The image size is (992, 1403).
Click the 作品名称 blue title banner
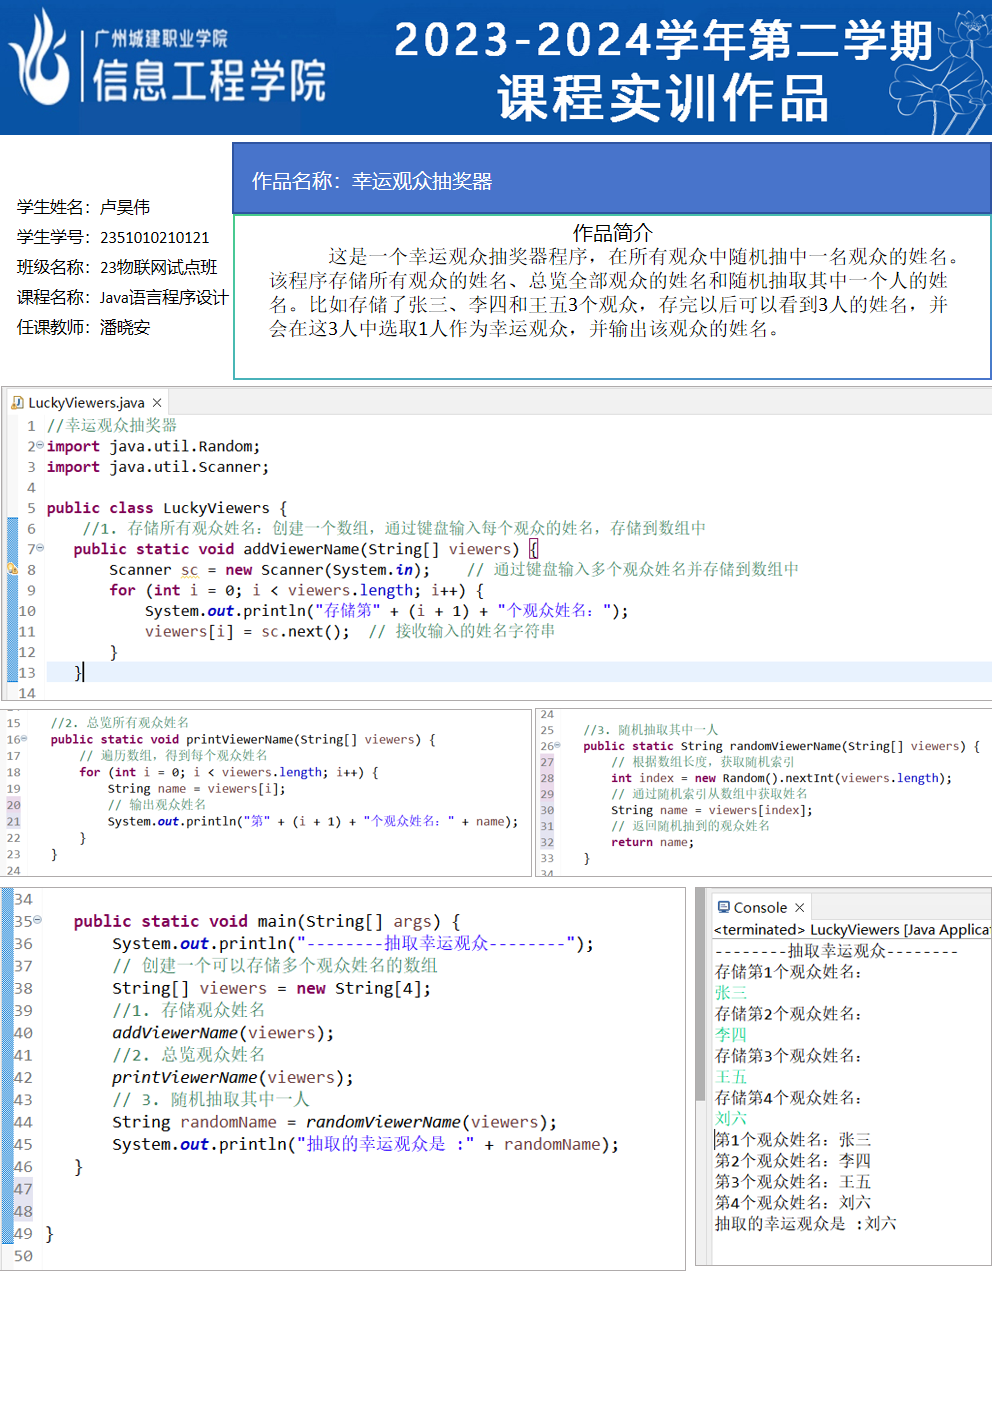[611, 180]
